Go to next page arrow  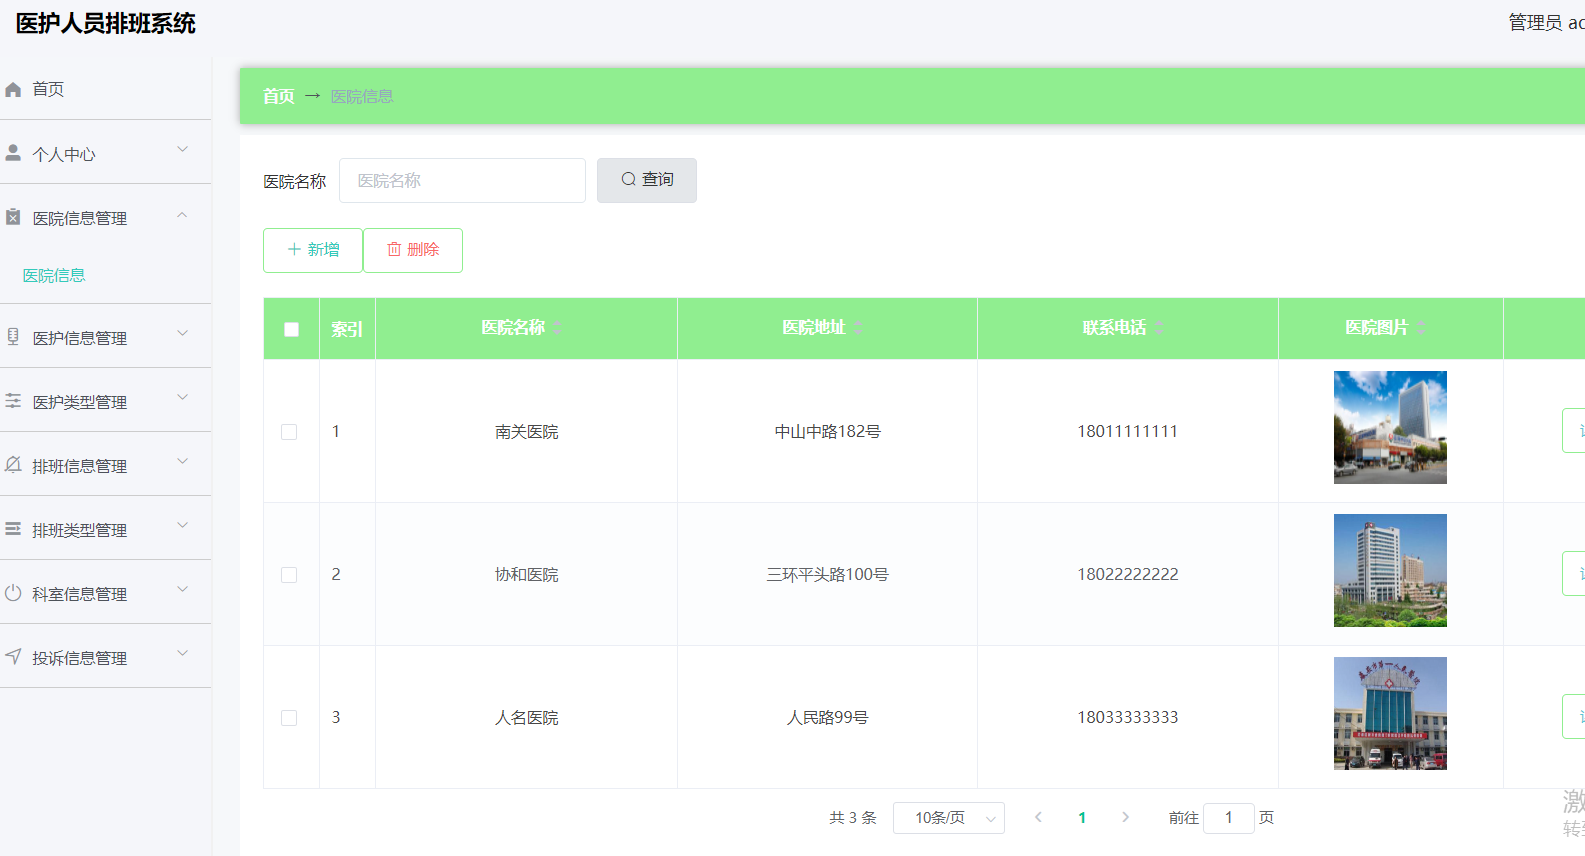point(1125,817)
